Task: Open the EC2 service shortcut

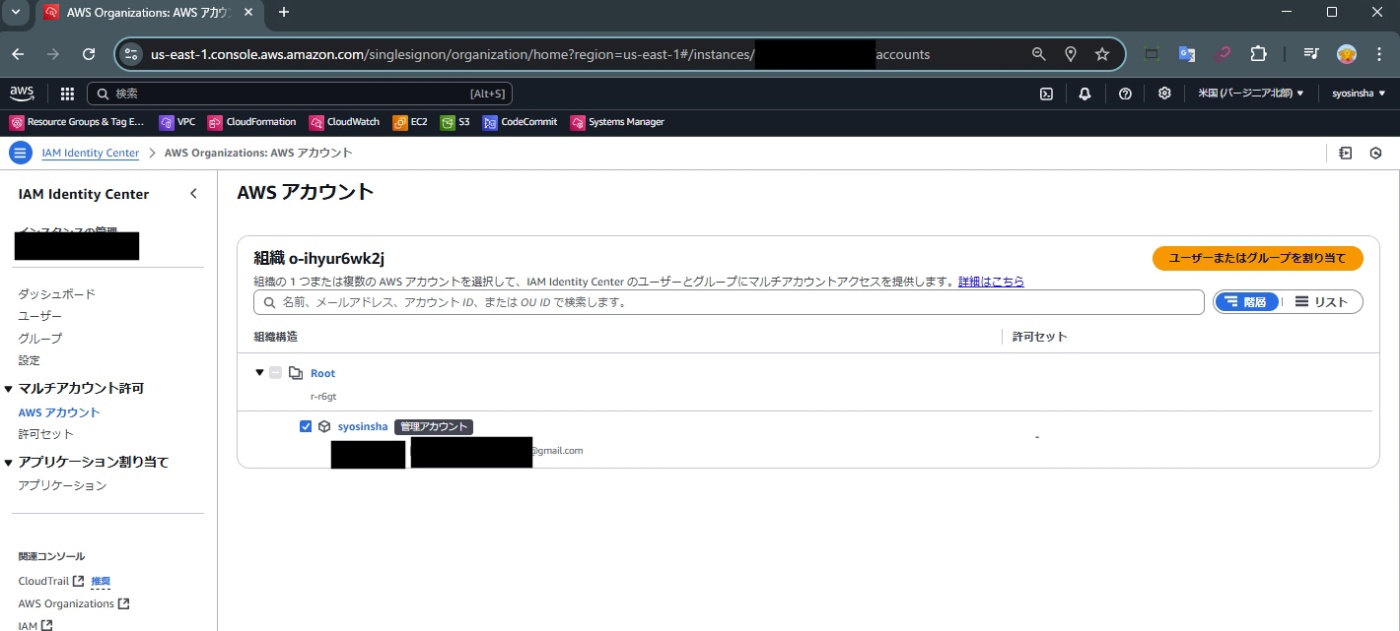Action: click(x=410, y=122)
